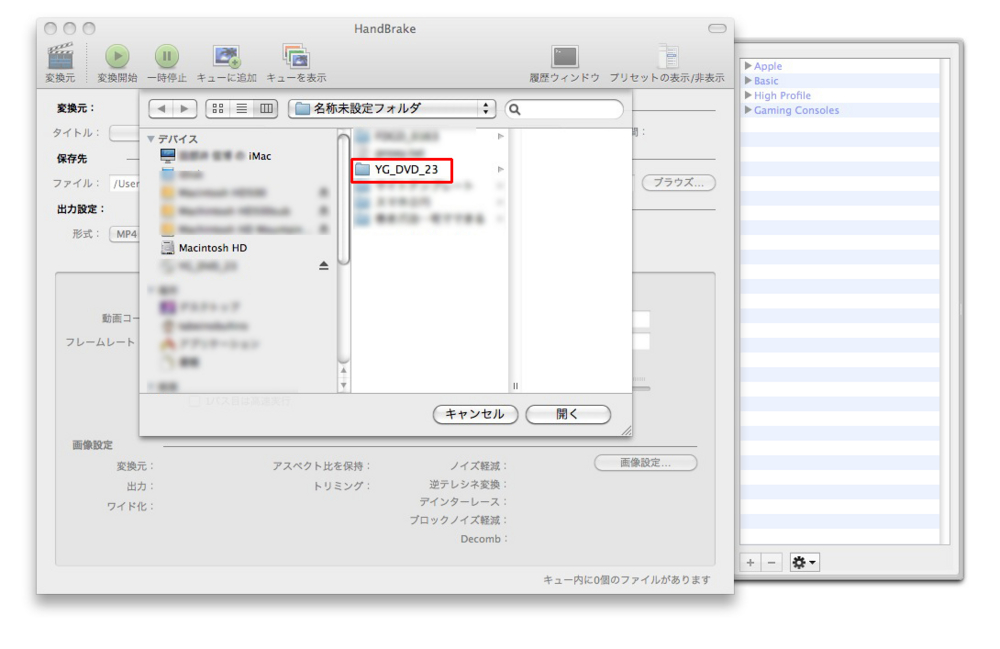
Task: Click the 開く open button
Action: [568, 414]
